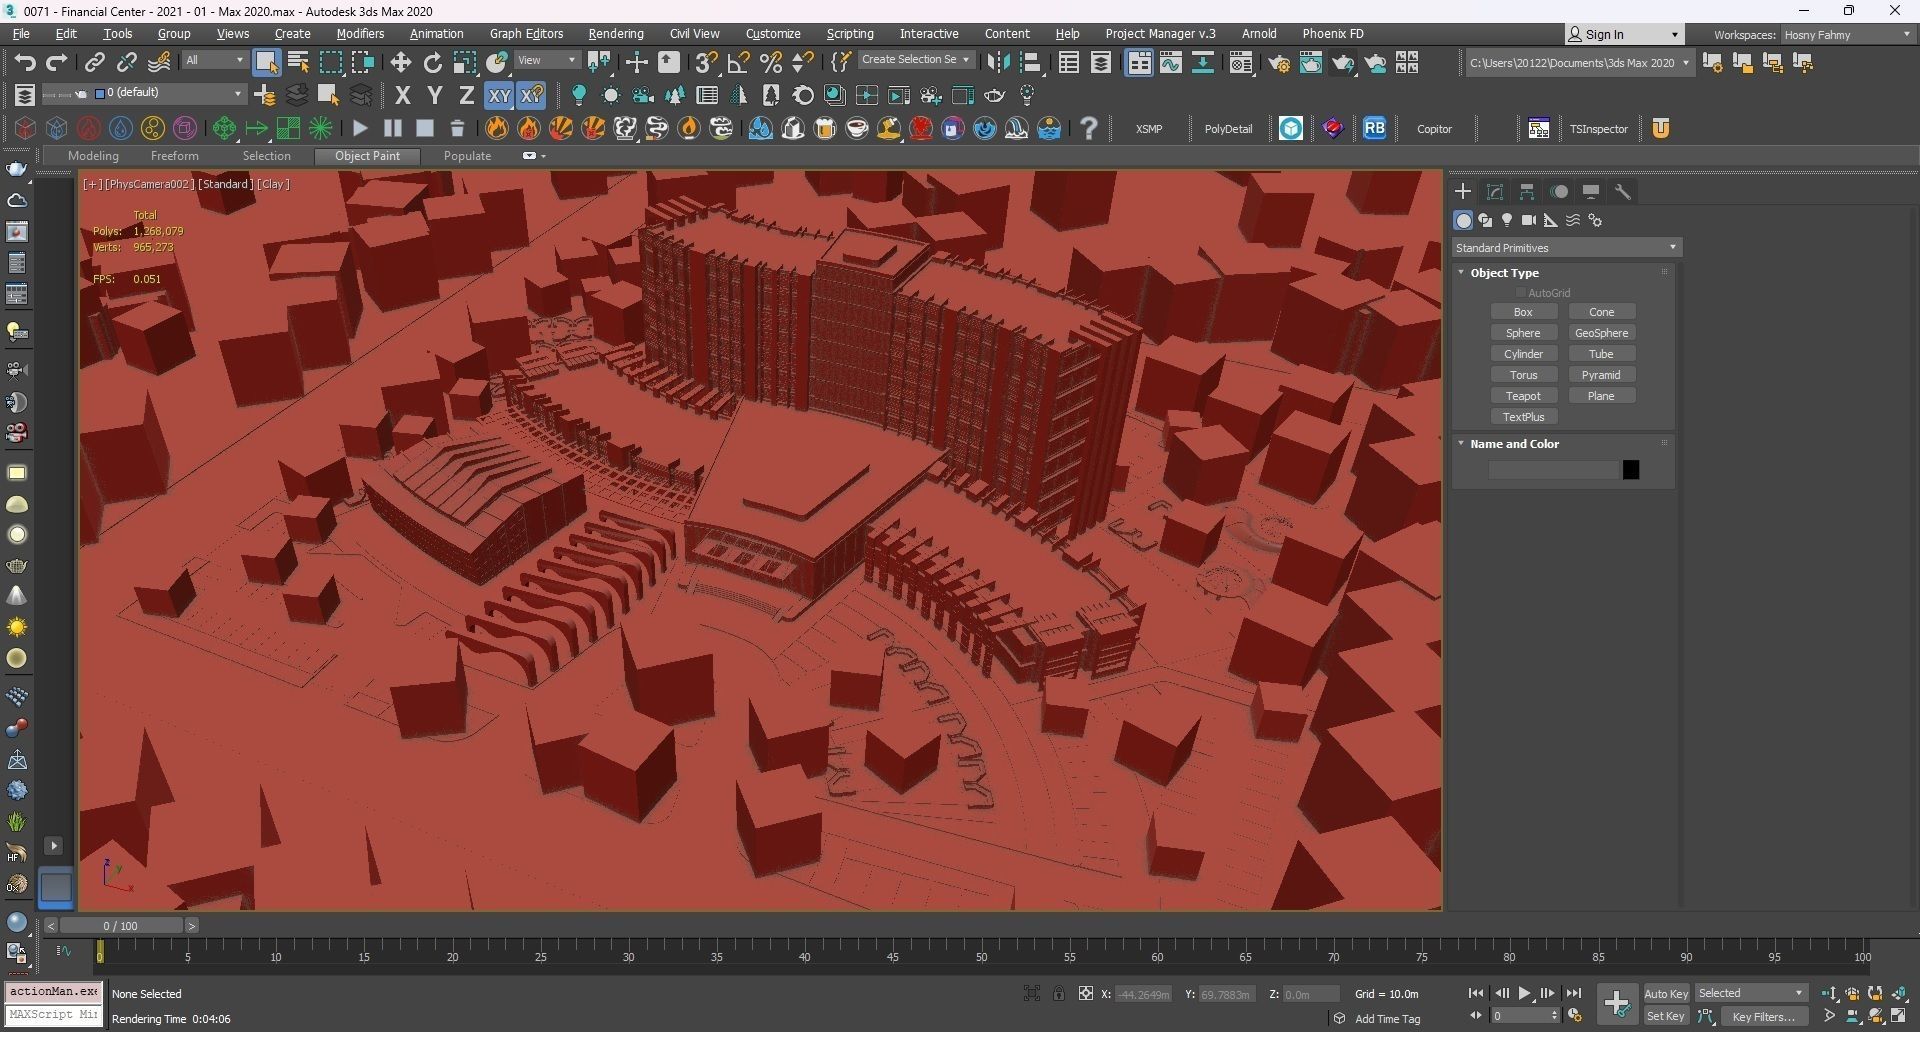Switch to the Motion command panel
1920x1040 pixels.
coord(1559,191)
